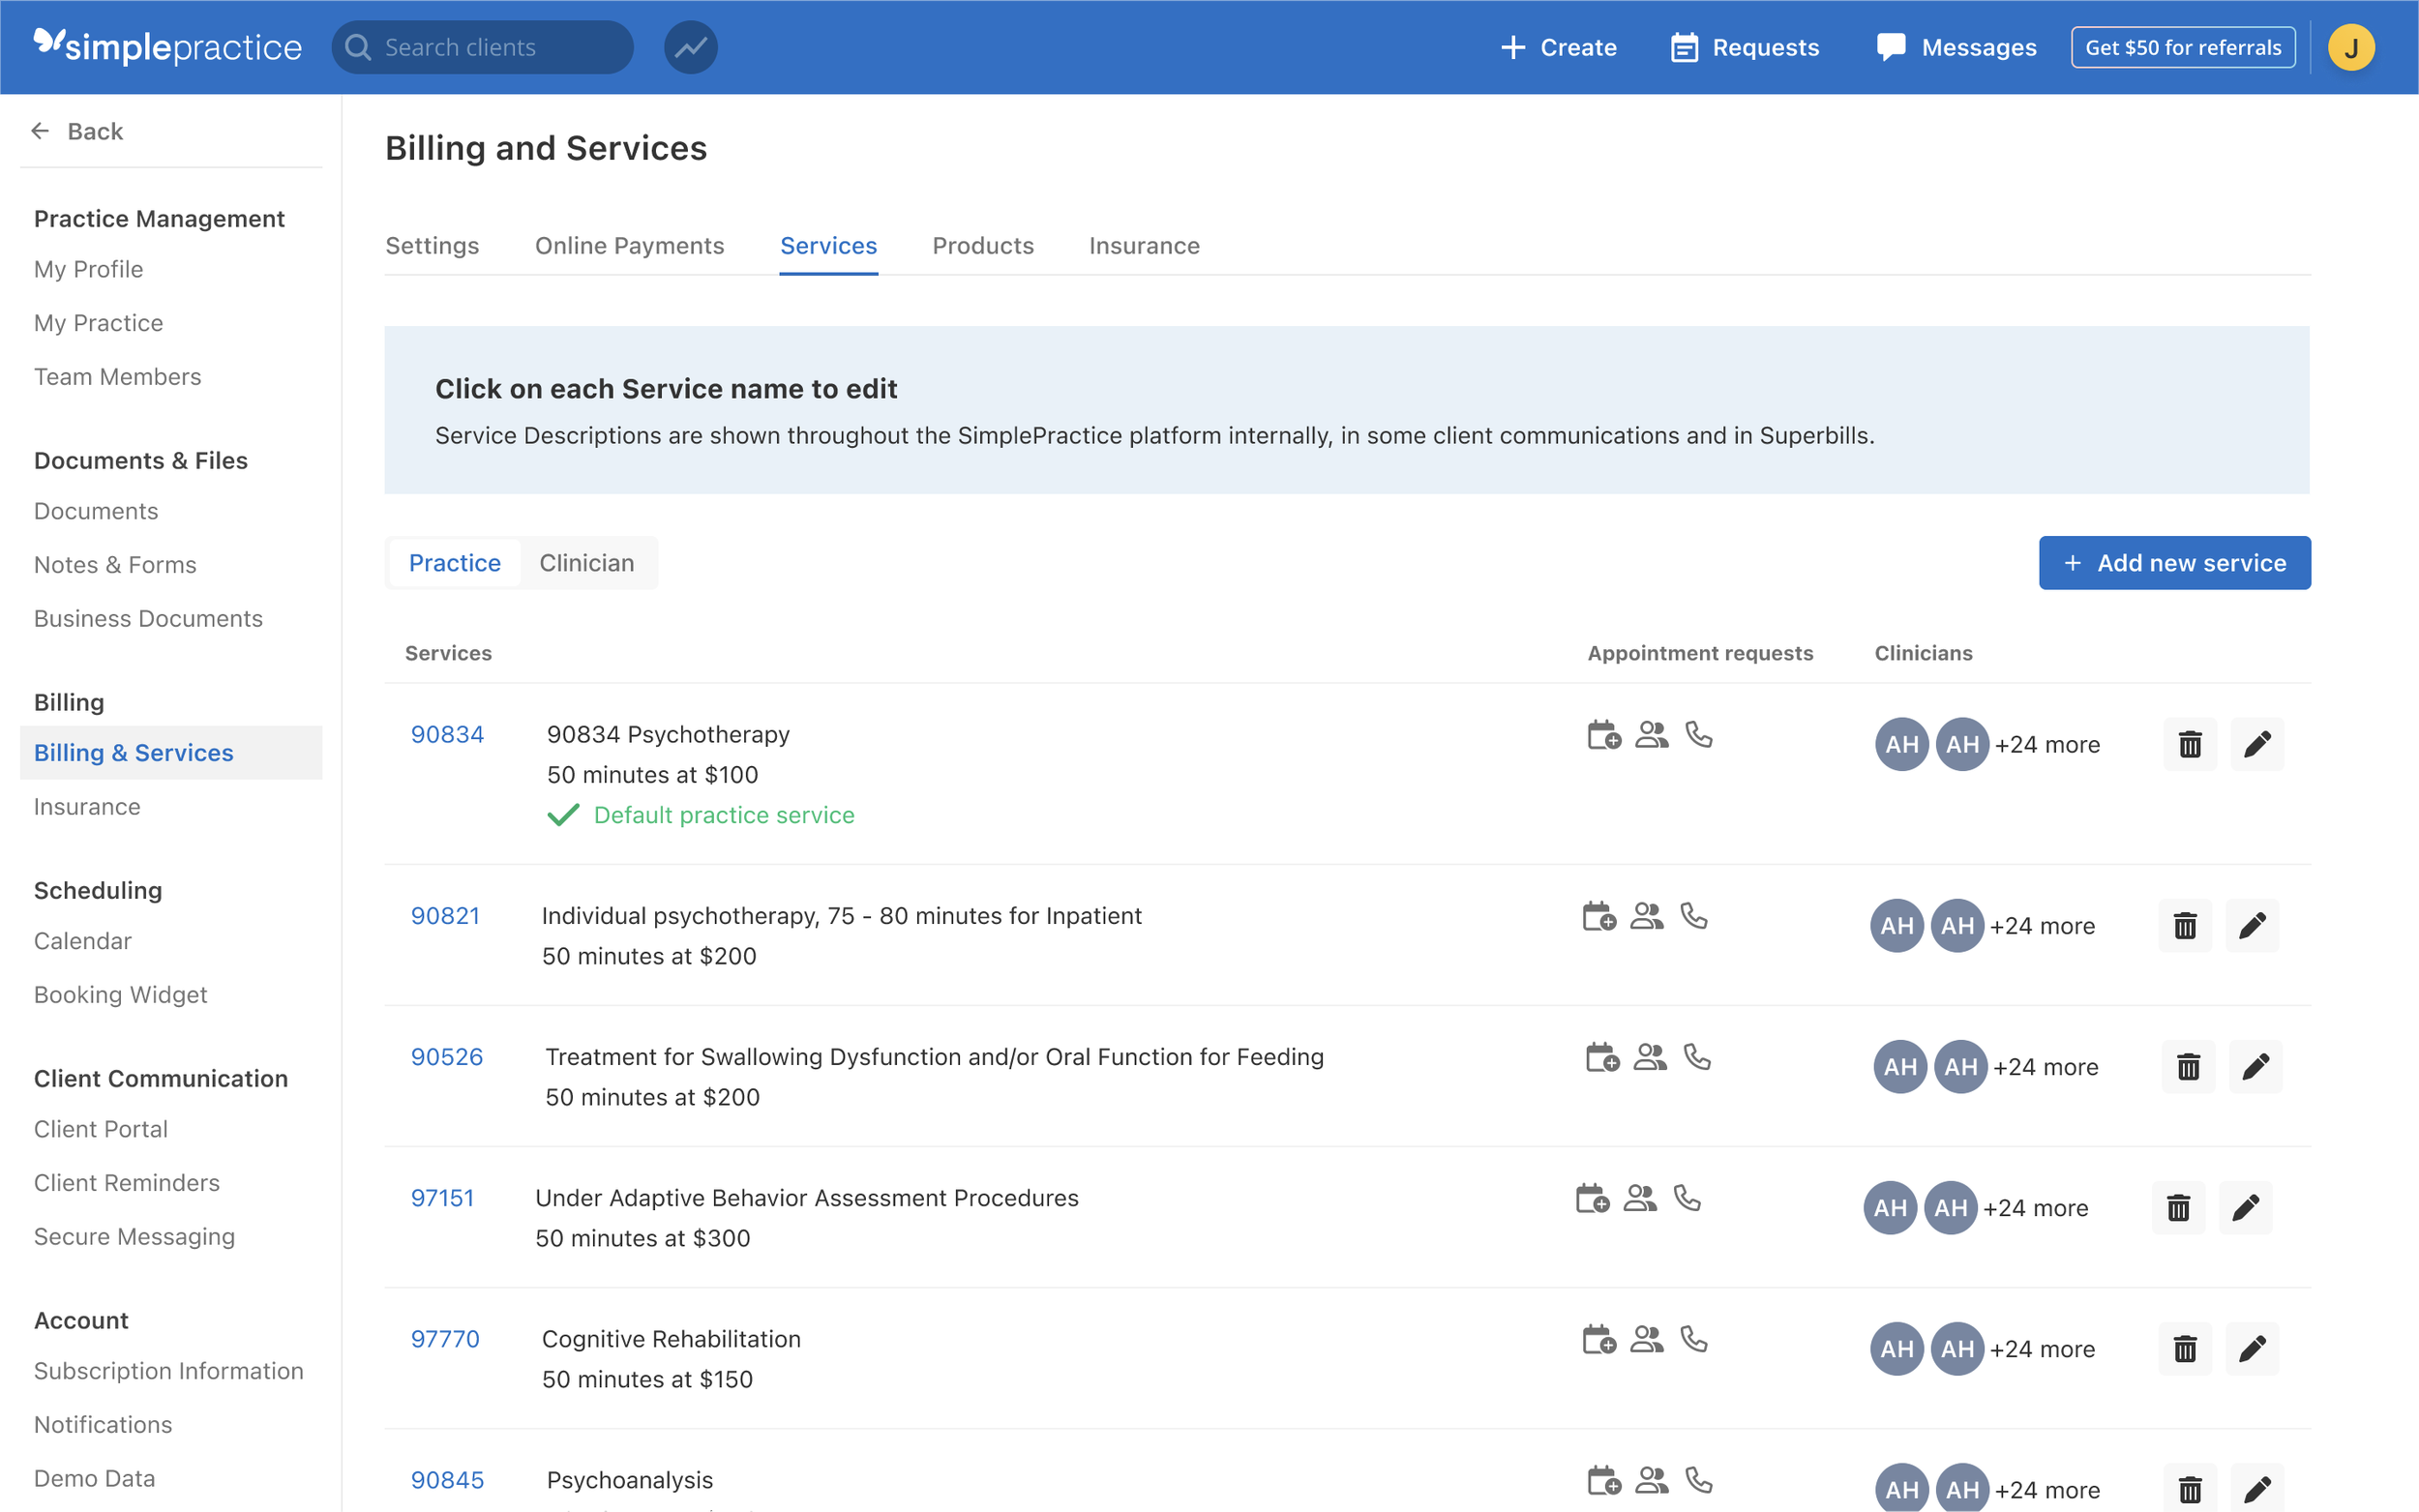The width and height of the screenshot is (2419, 1512).
Task: Click phone icon for 90845 Psychoanalysis
Action: coord(1698,1479)
